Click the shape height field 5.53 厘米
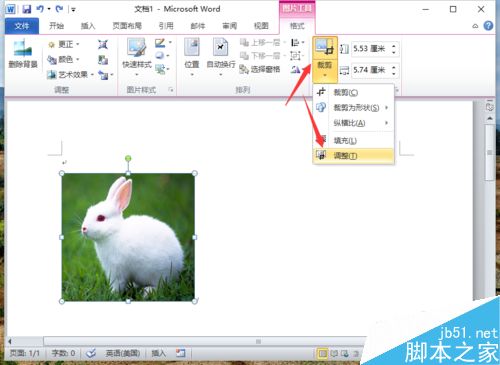This screenshot has height=365, width=500. [371, 49]
